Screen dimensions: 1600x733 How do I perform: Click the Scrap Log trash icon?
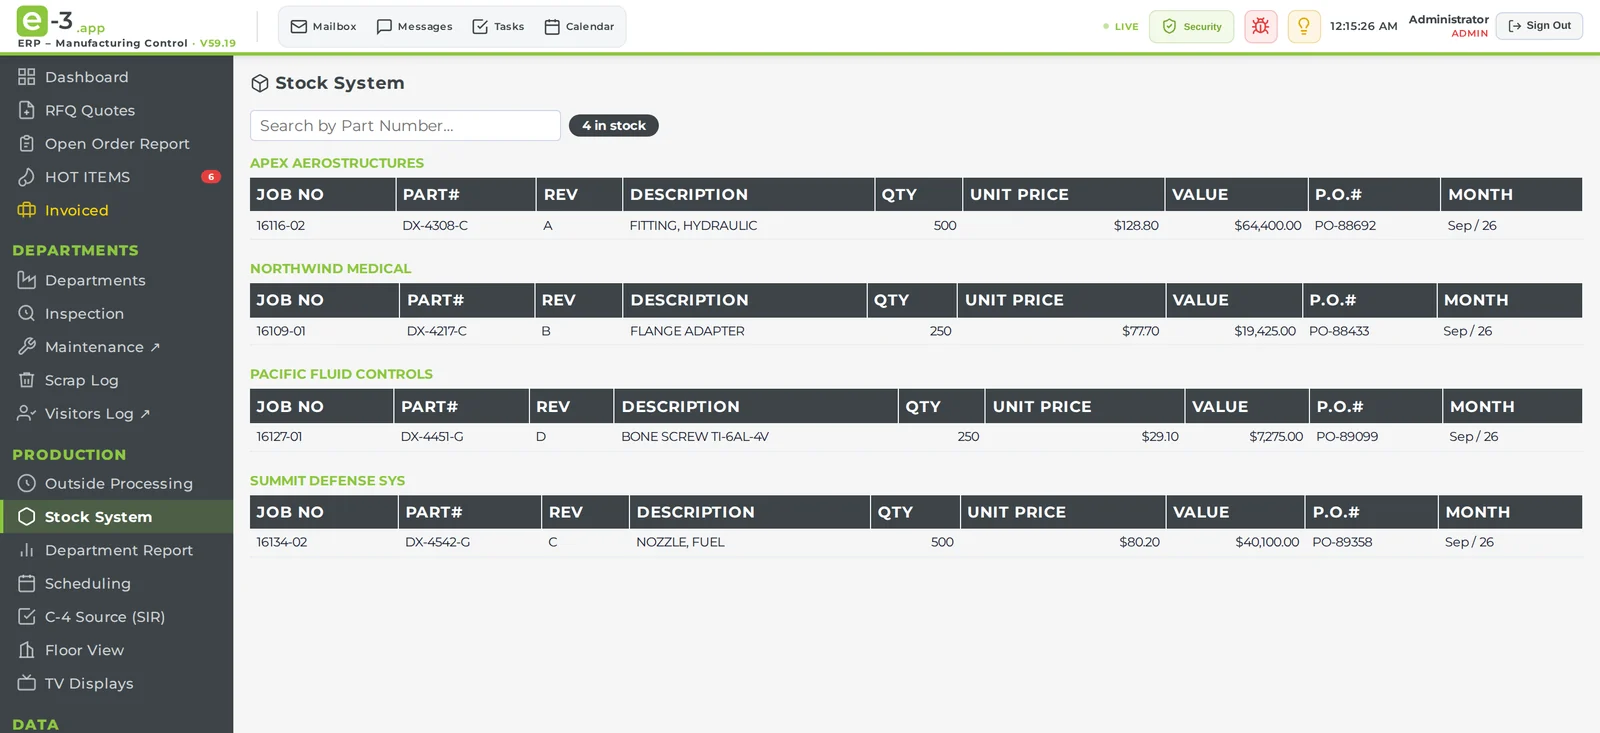tap(27, 380)
